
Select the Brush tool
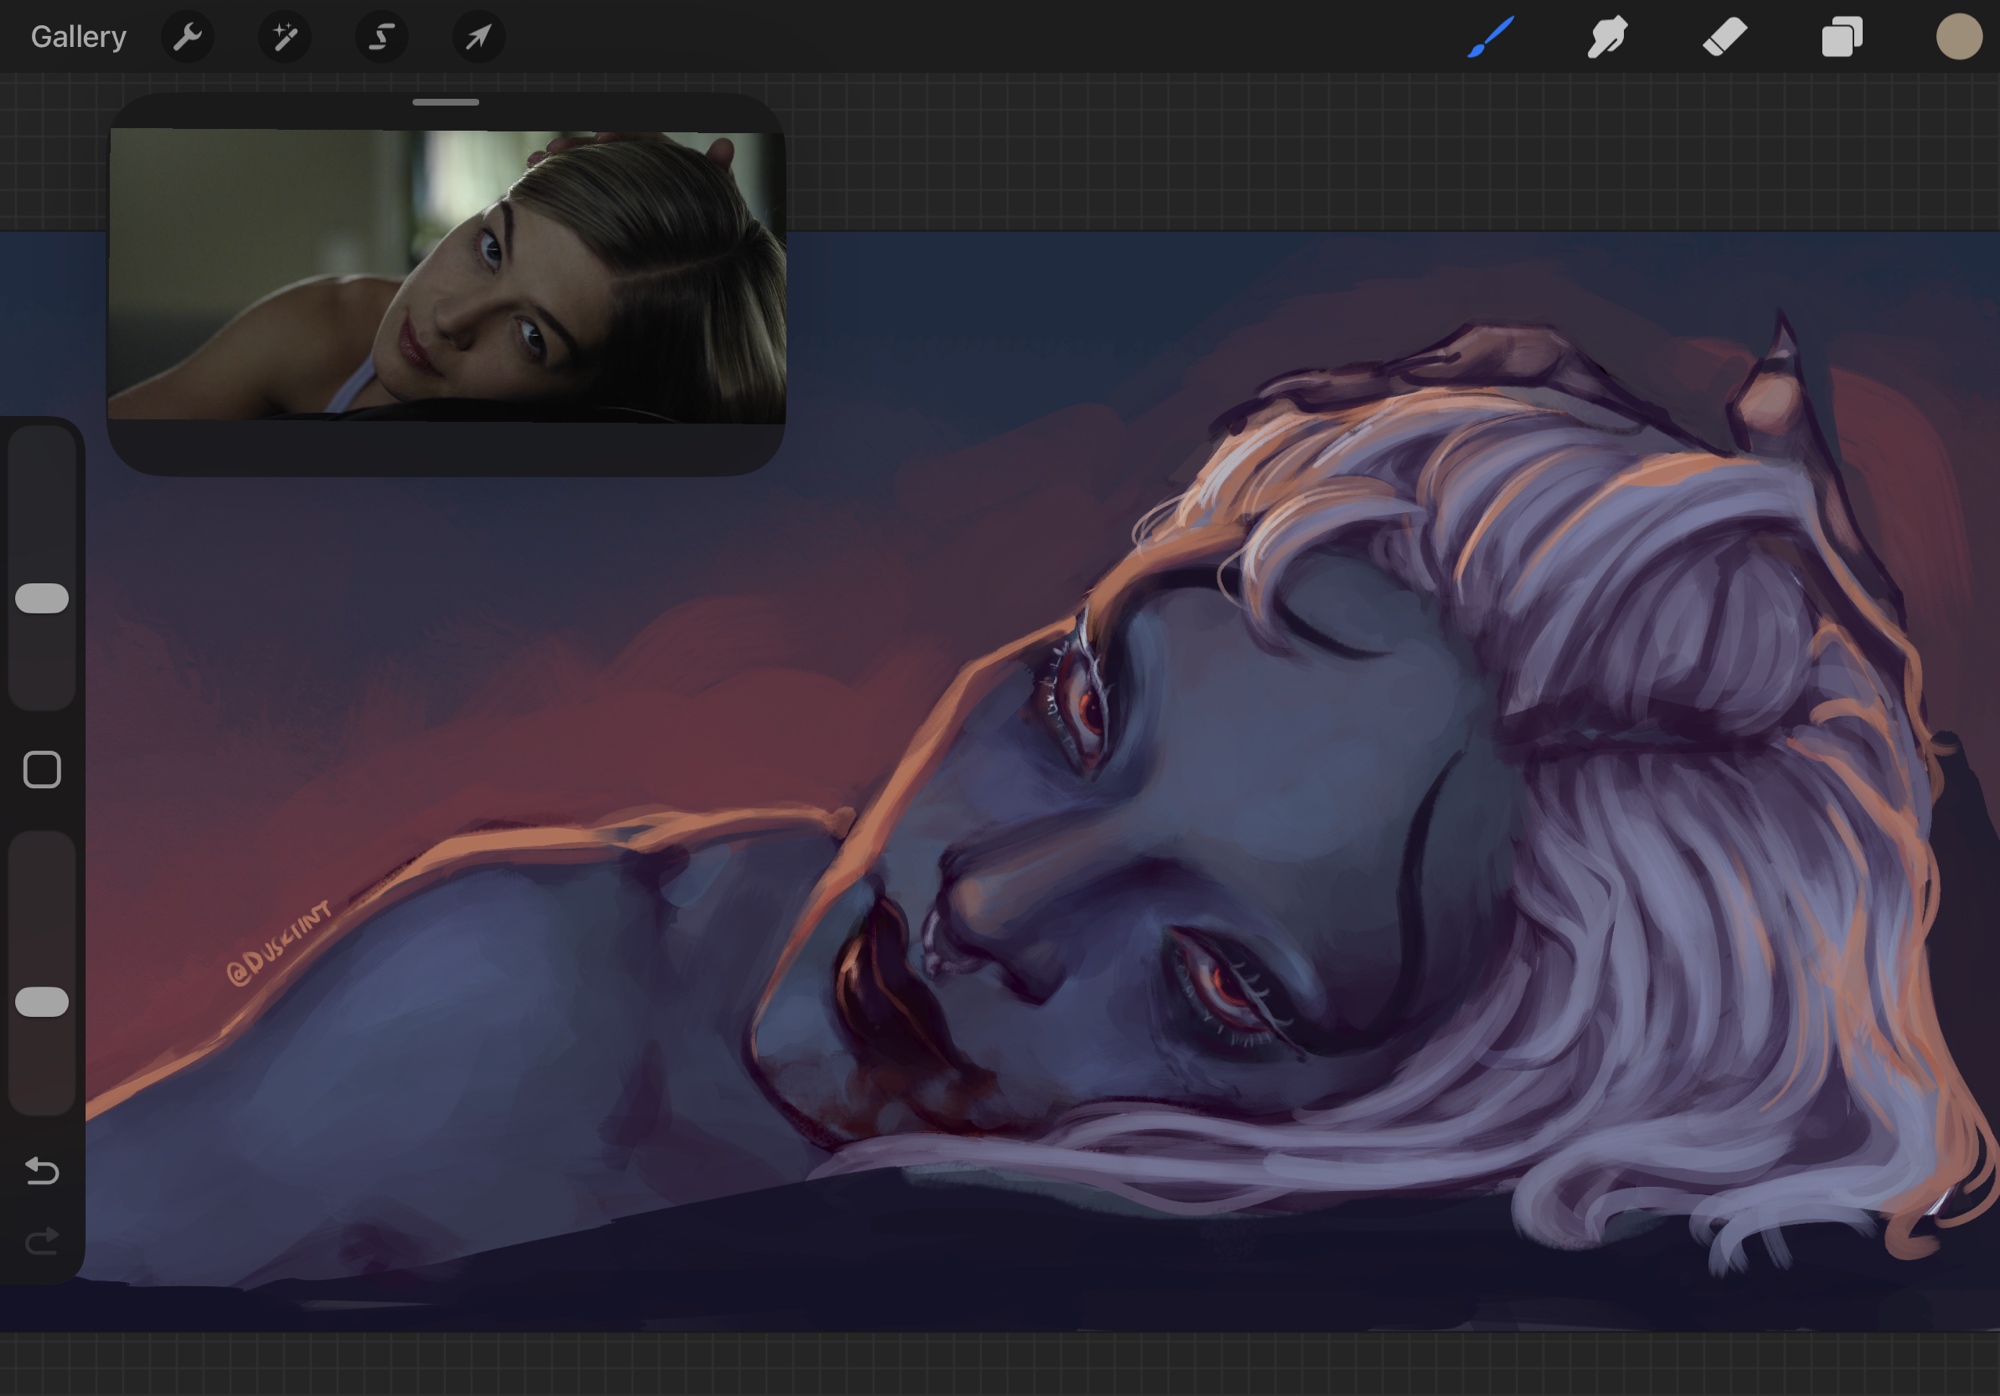1490,37
